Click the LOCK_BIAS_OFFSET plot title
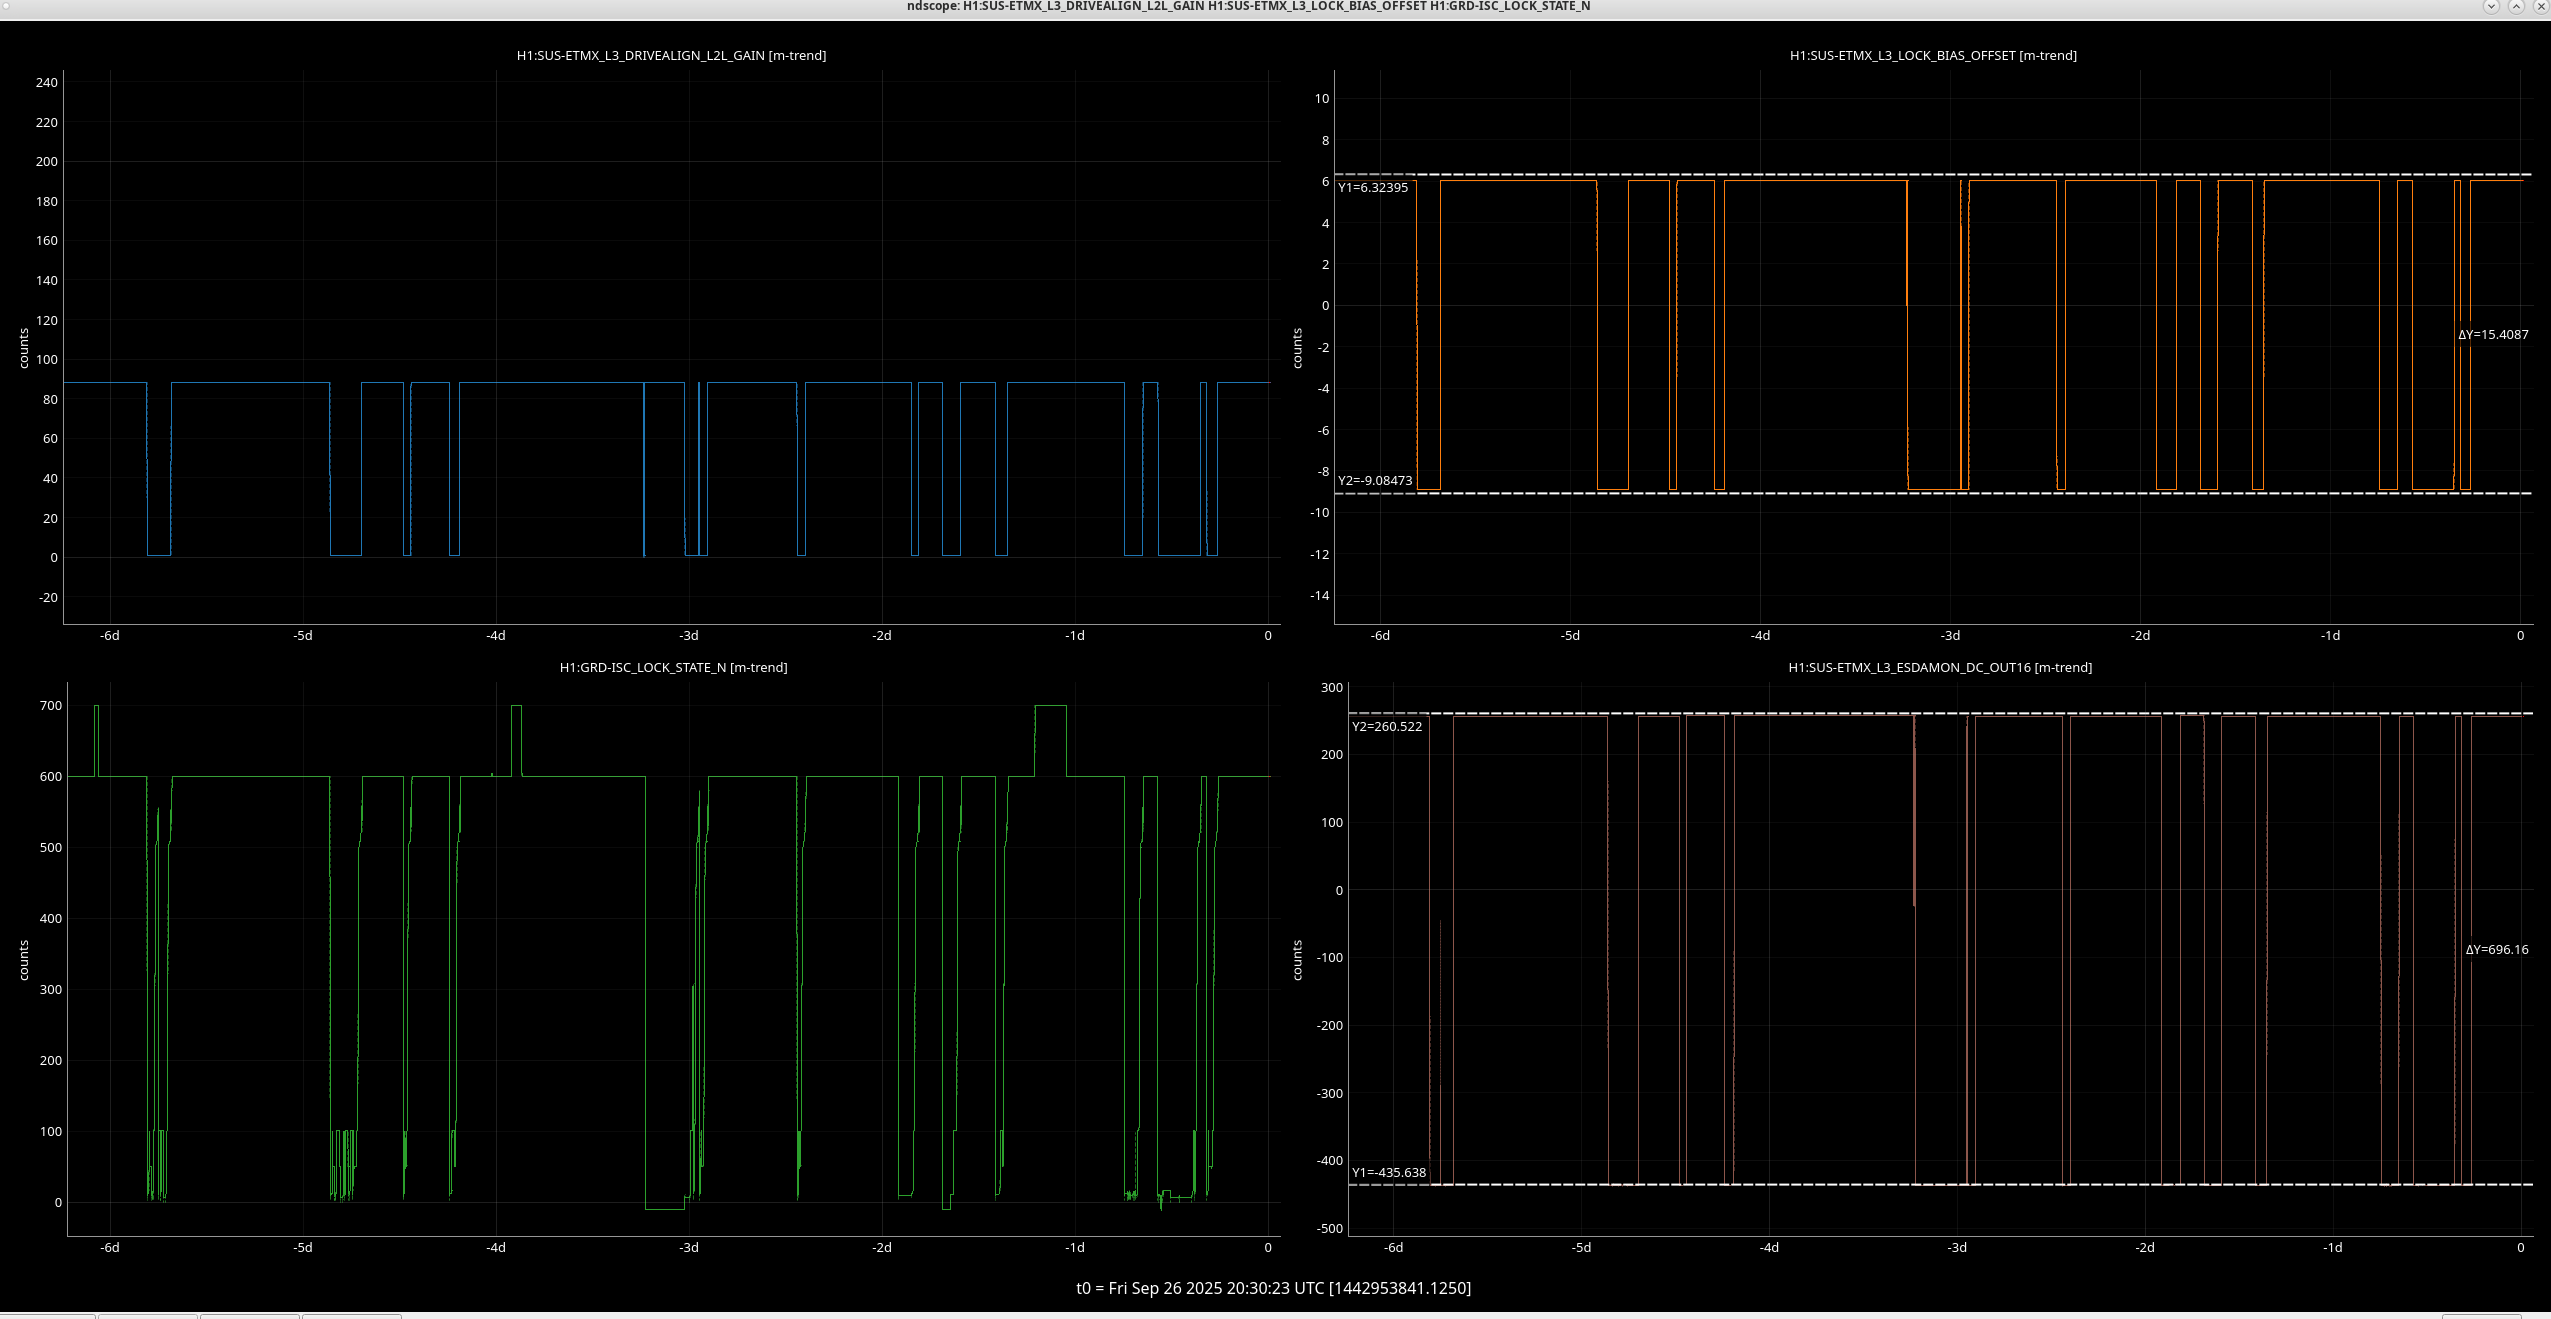 (1932, 56)
